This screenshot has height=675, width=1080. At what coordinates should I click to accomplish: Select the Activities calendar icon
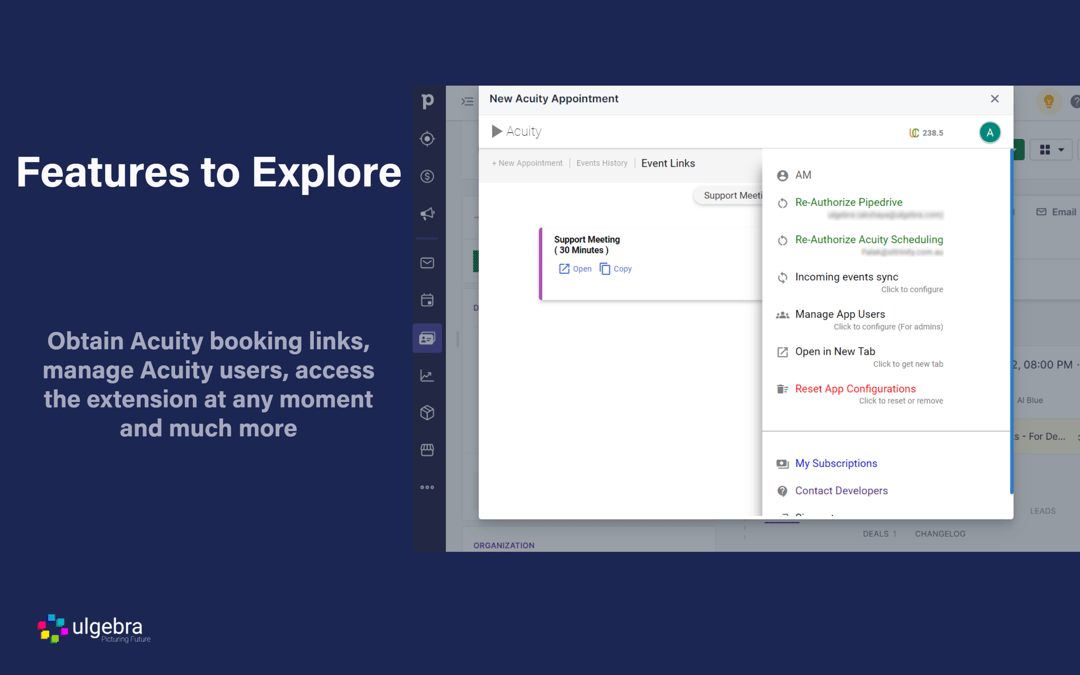click(427, 299)
